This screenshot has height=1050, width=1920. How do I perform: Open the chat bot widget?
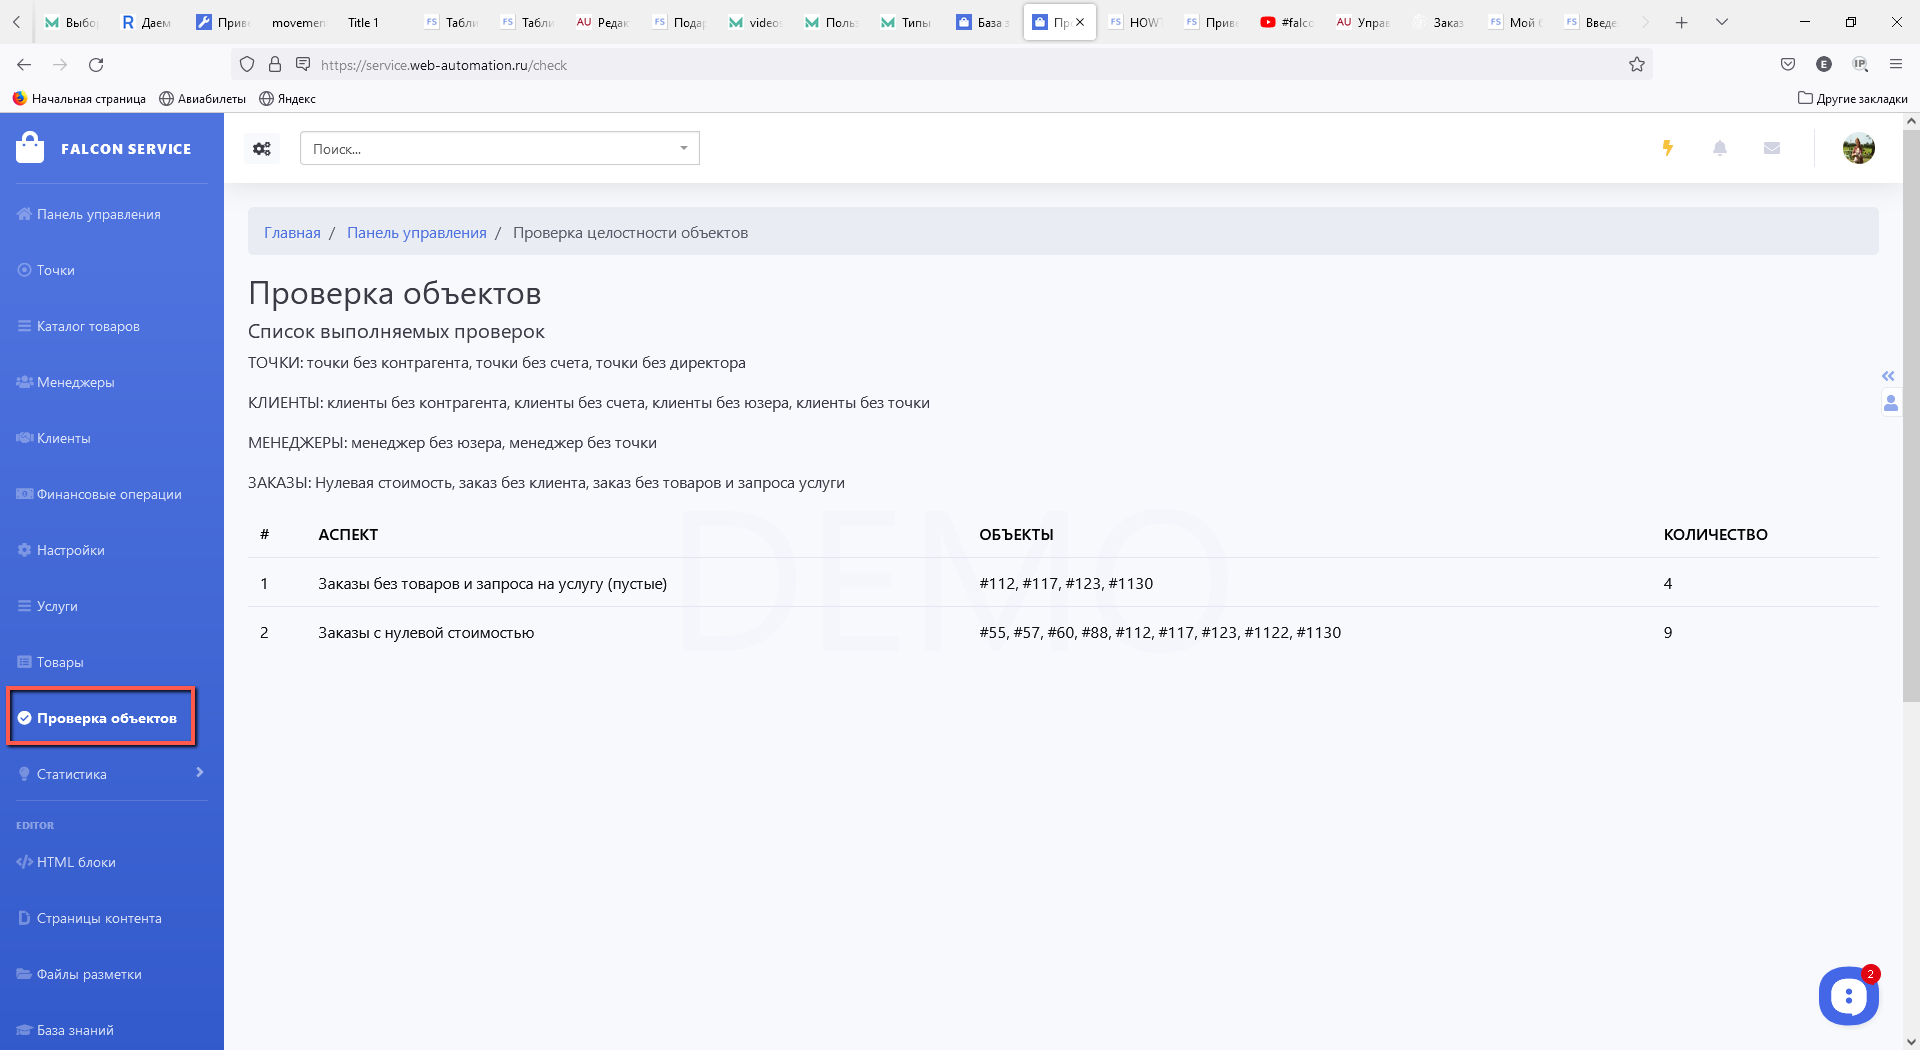click(1848, 995)
